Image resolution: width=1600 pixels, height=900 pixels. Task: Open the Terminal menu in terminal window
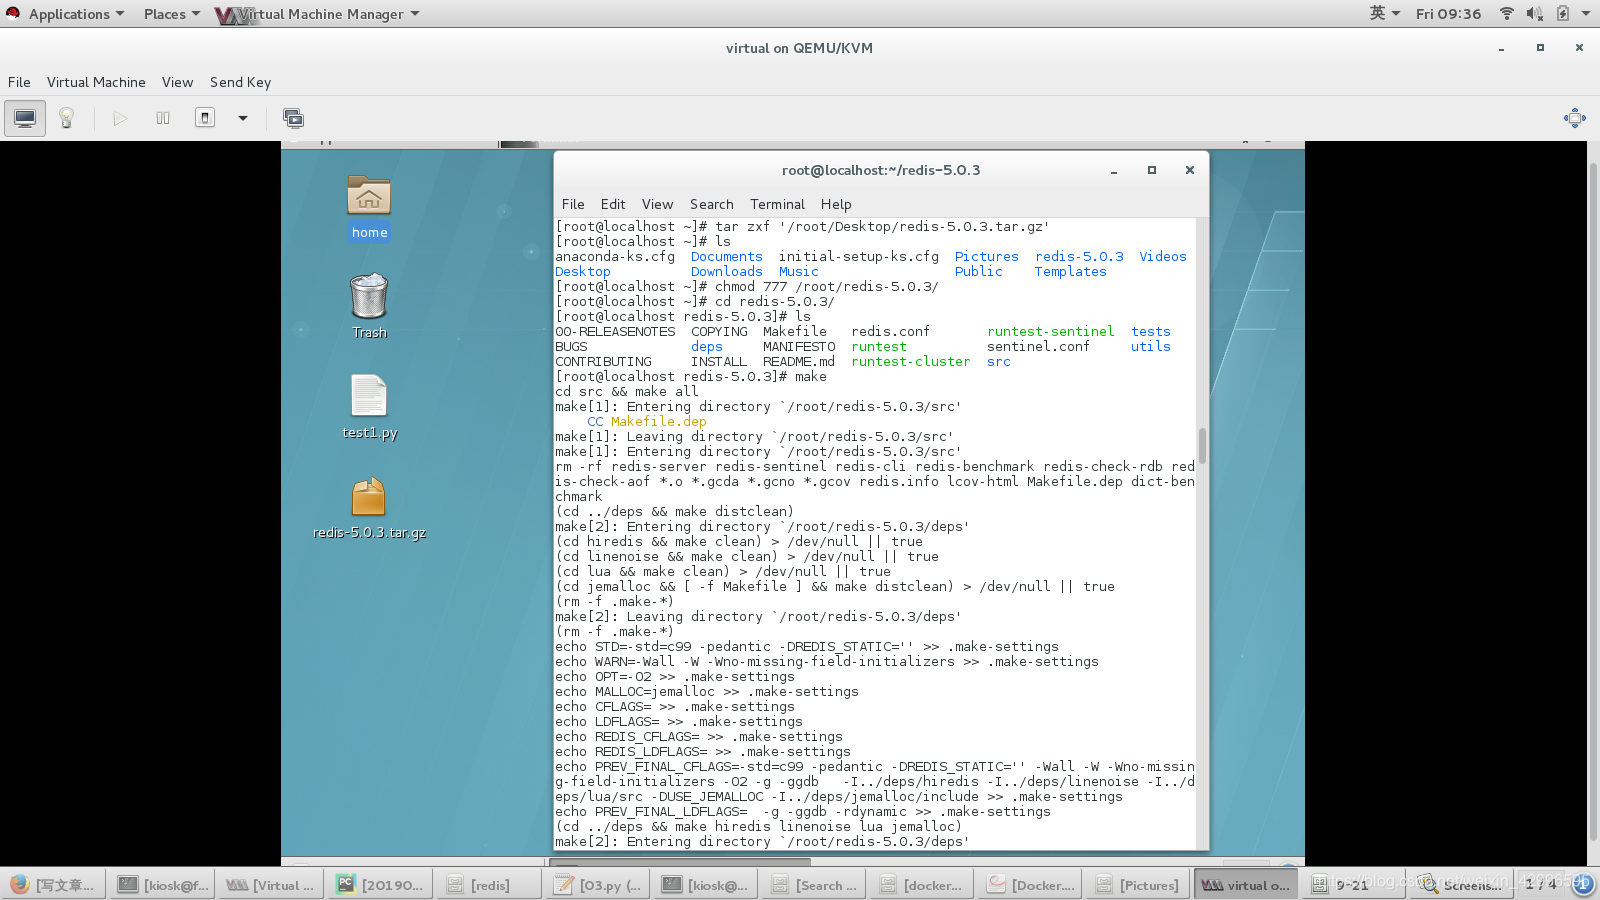coord(777,204)
